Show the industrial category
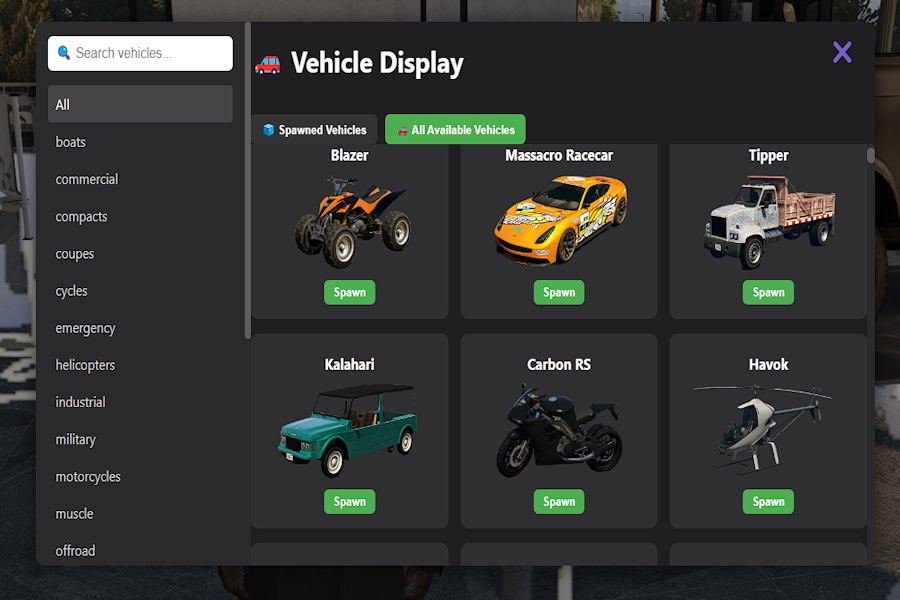 pyautogui.click(x=141, y=402)
